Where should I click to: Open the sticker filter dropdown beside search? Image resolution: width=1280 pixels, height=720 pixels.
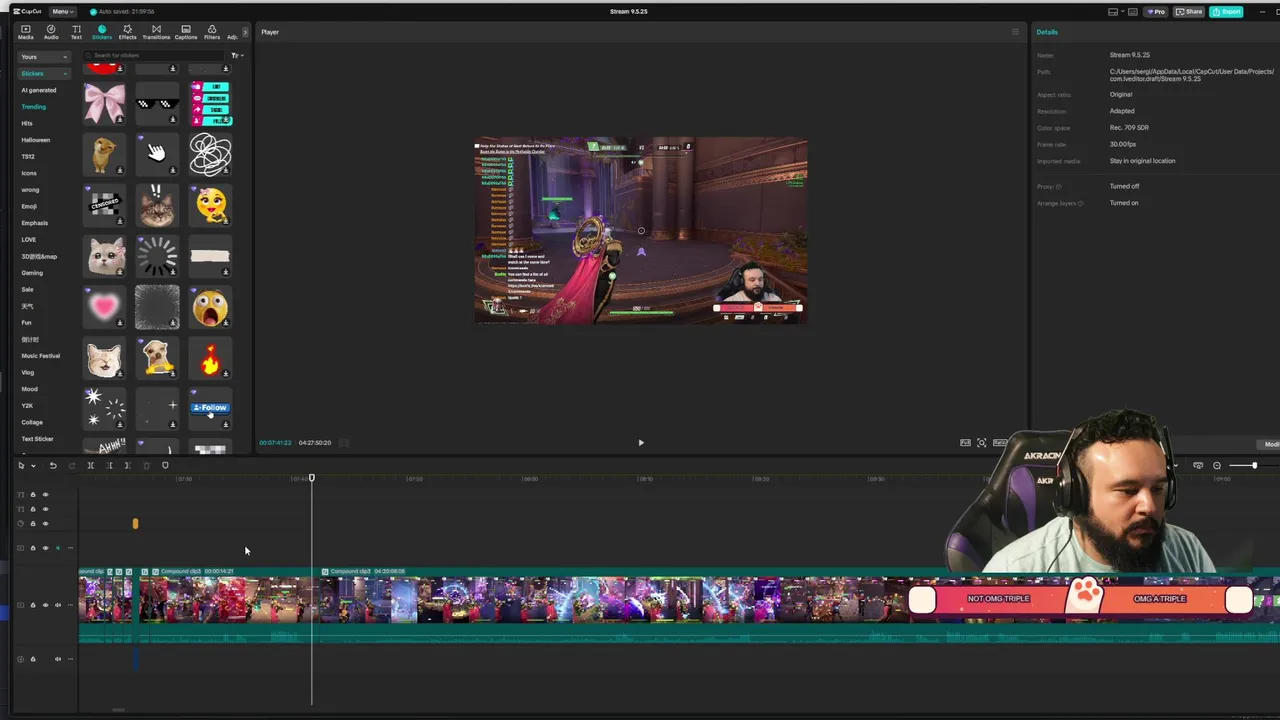tap(236, 55)
